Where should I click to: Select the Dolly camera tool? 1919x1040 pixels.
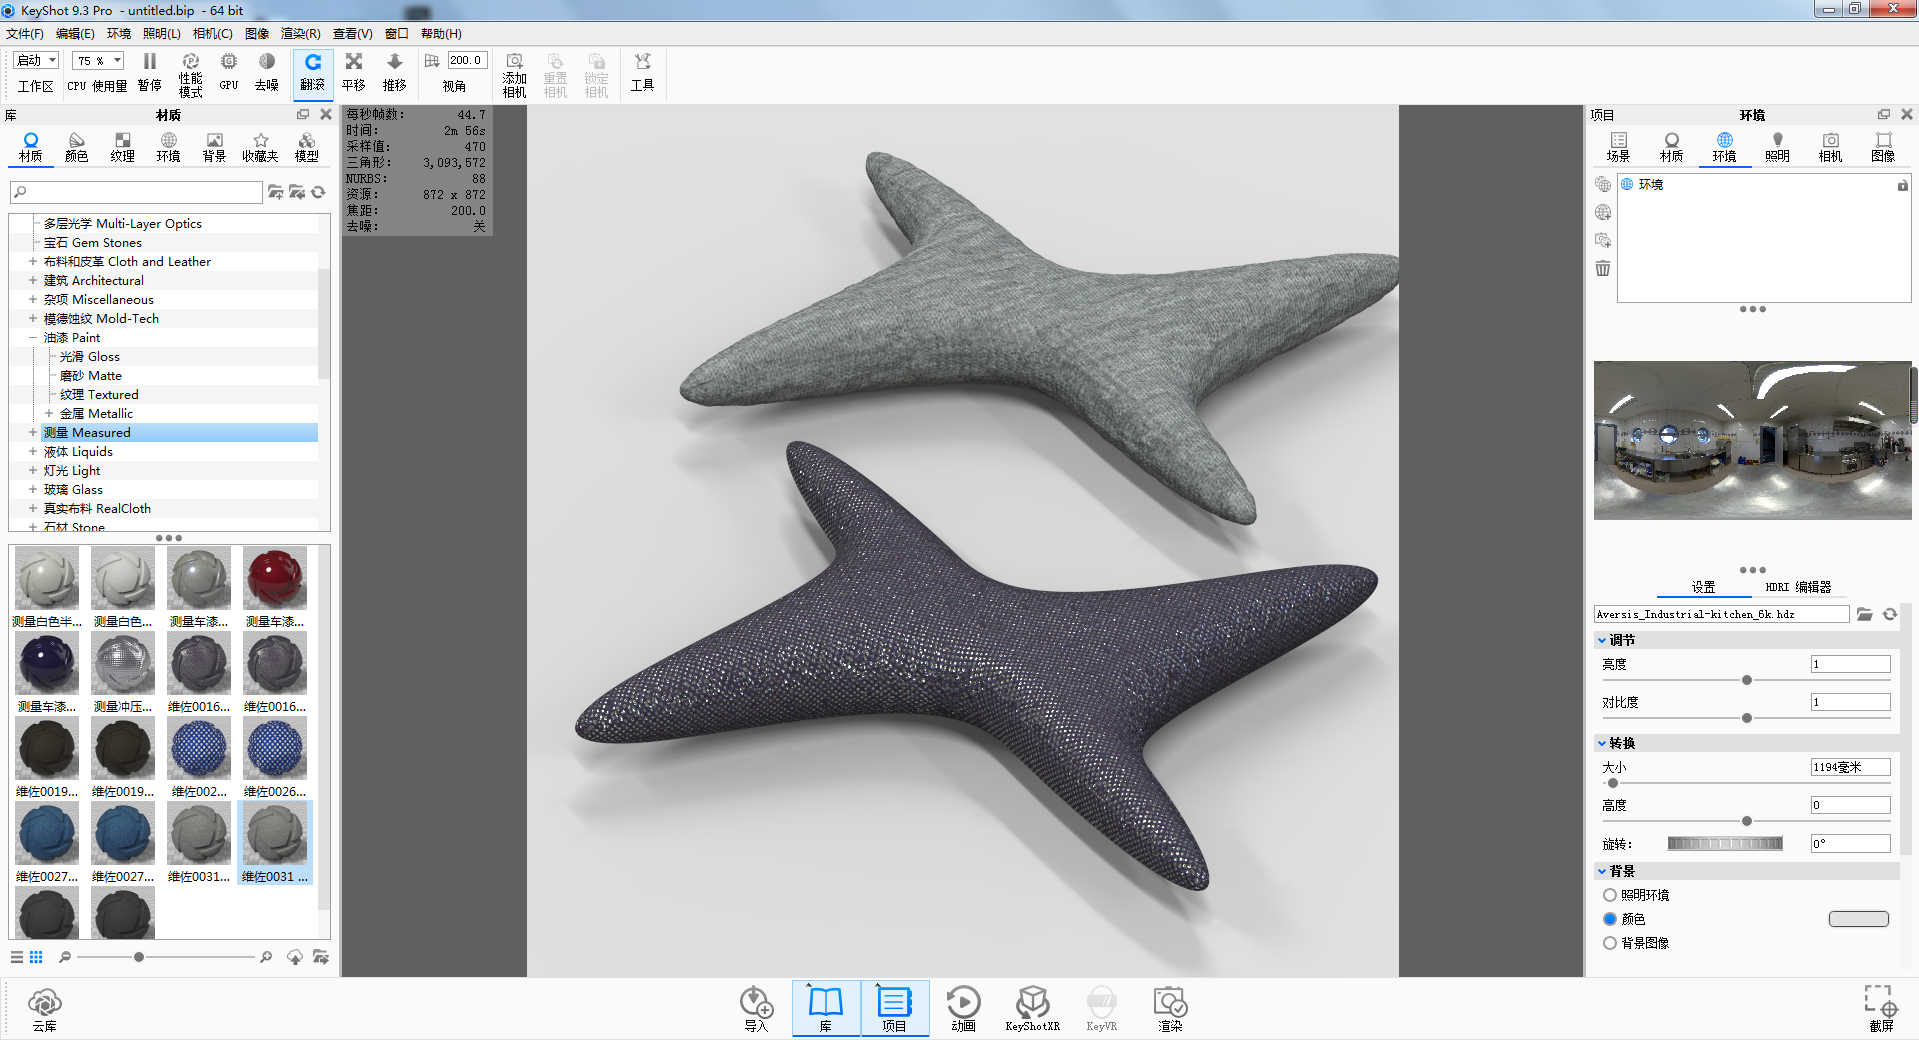coord(395,73)
